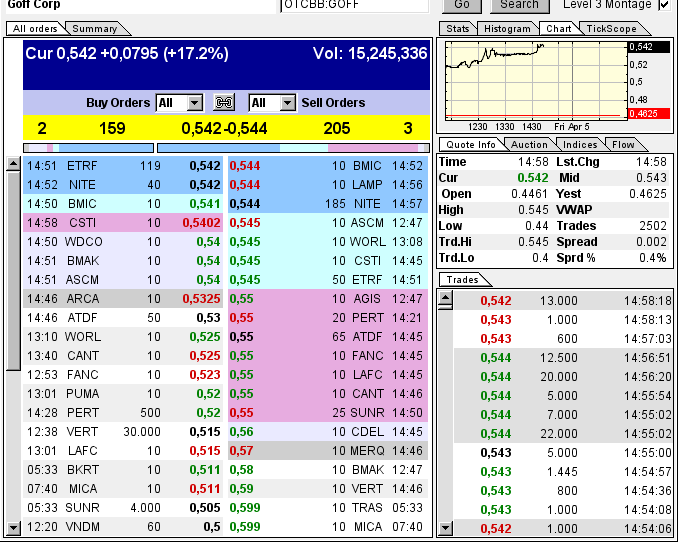Click the buy-side depth color bar
680x543 pixels.
pos(88,148)
